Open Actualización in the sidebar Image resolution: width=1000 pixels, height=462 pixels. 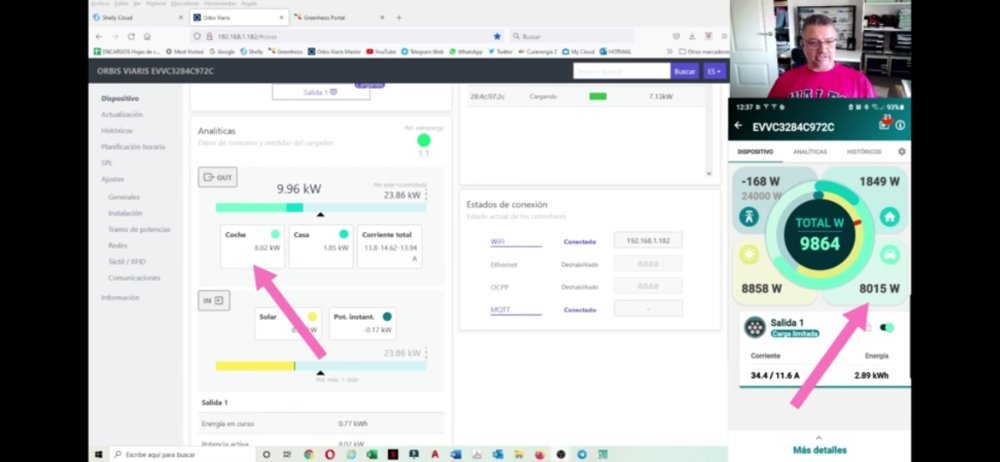pos(122,114)
